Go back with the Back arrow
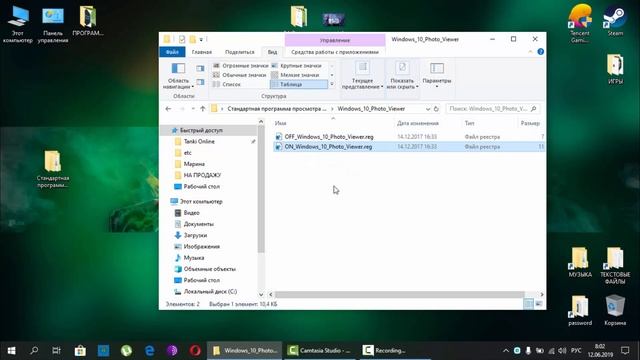The width and height of the screenshot is (640, 360). click(168, 109)
